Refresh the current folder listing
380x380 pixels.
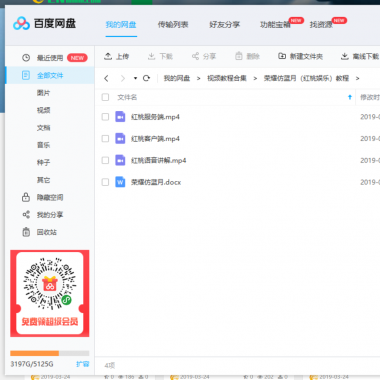pyautogui.click(x=146, y=78)
